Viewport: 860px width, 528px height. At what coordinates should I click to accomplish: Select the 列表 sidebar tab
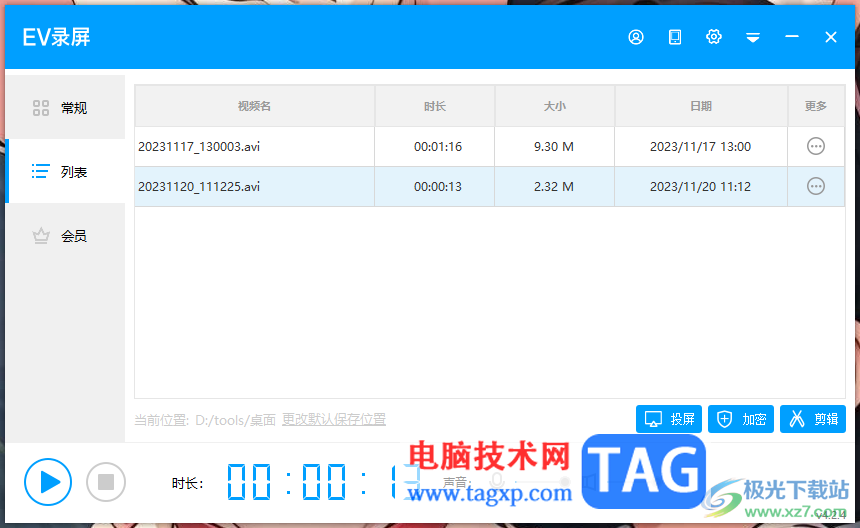pos(65,172)
